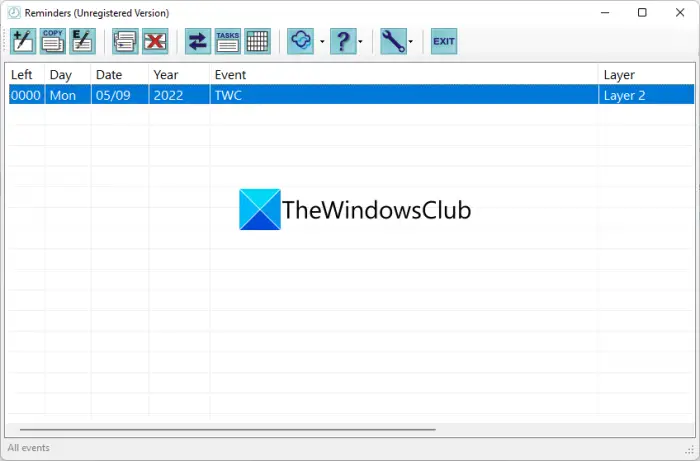Click the 0000 days-left cell
Image resolution: width=700 pixels, height=461 pixels.
click(x=26, y=95)
